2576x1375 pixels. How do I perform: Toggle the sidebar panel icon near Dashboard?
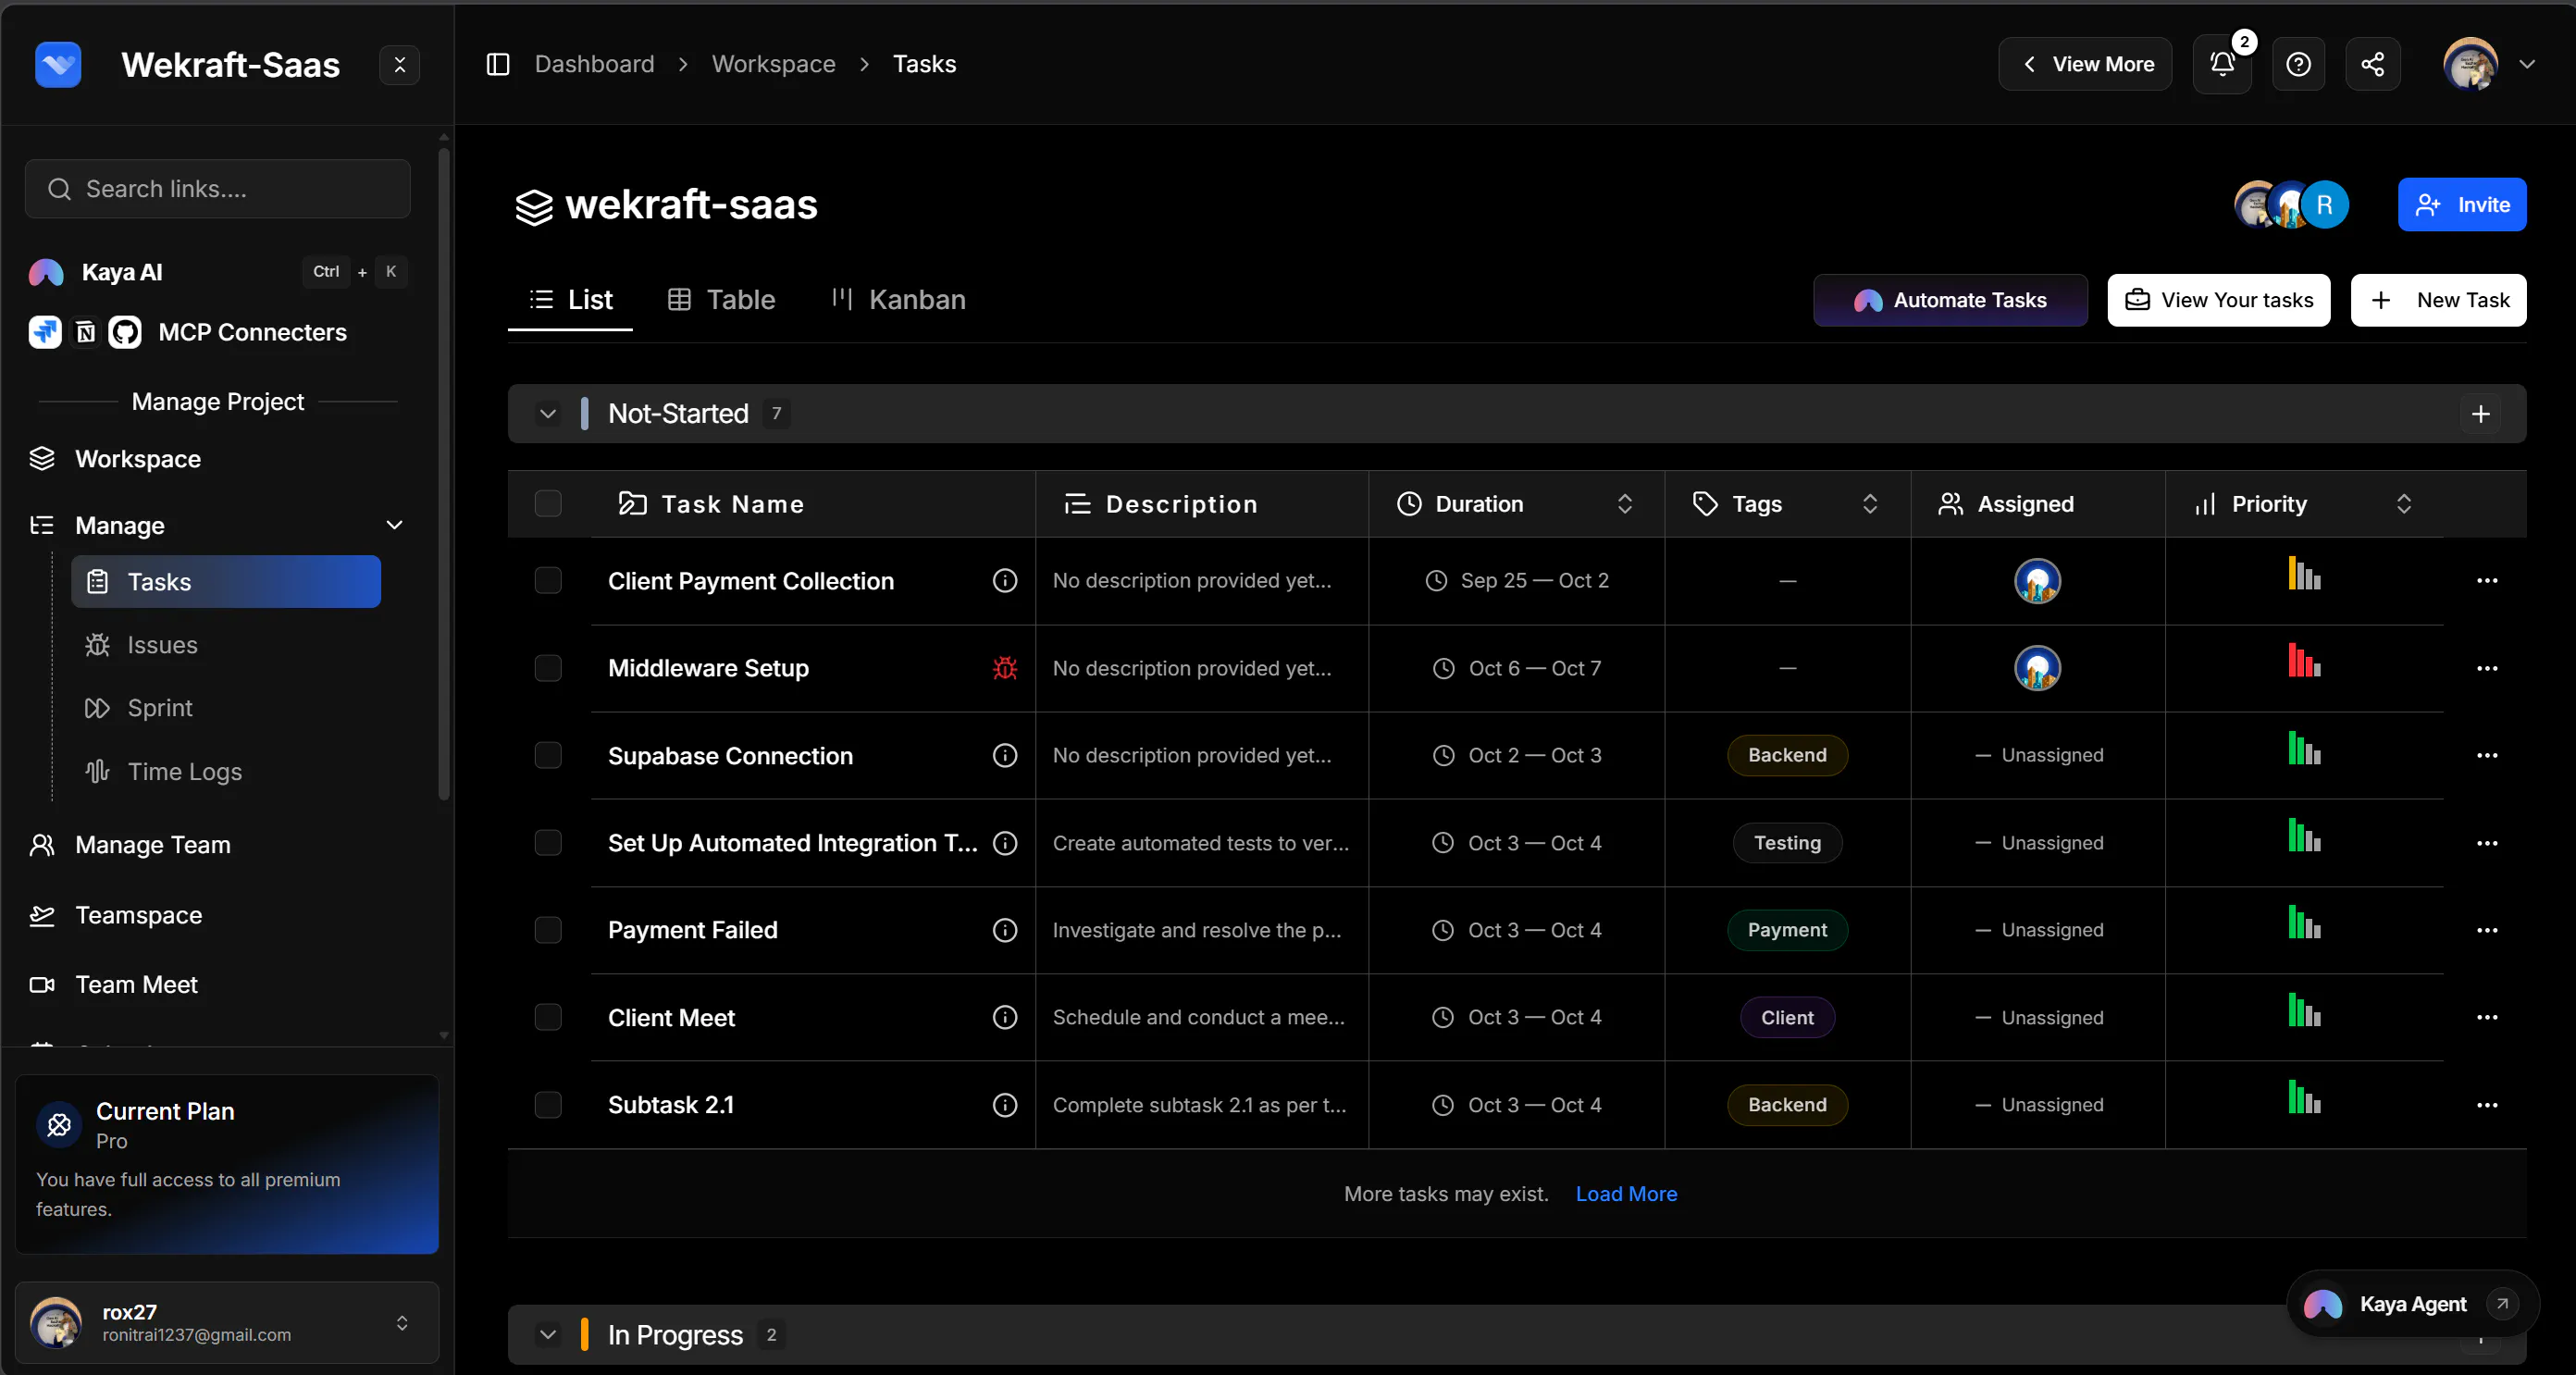(x=497, y=65)
